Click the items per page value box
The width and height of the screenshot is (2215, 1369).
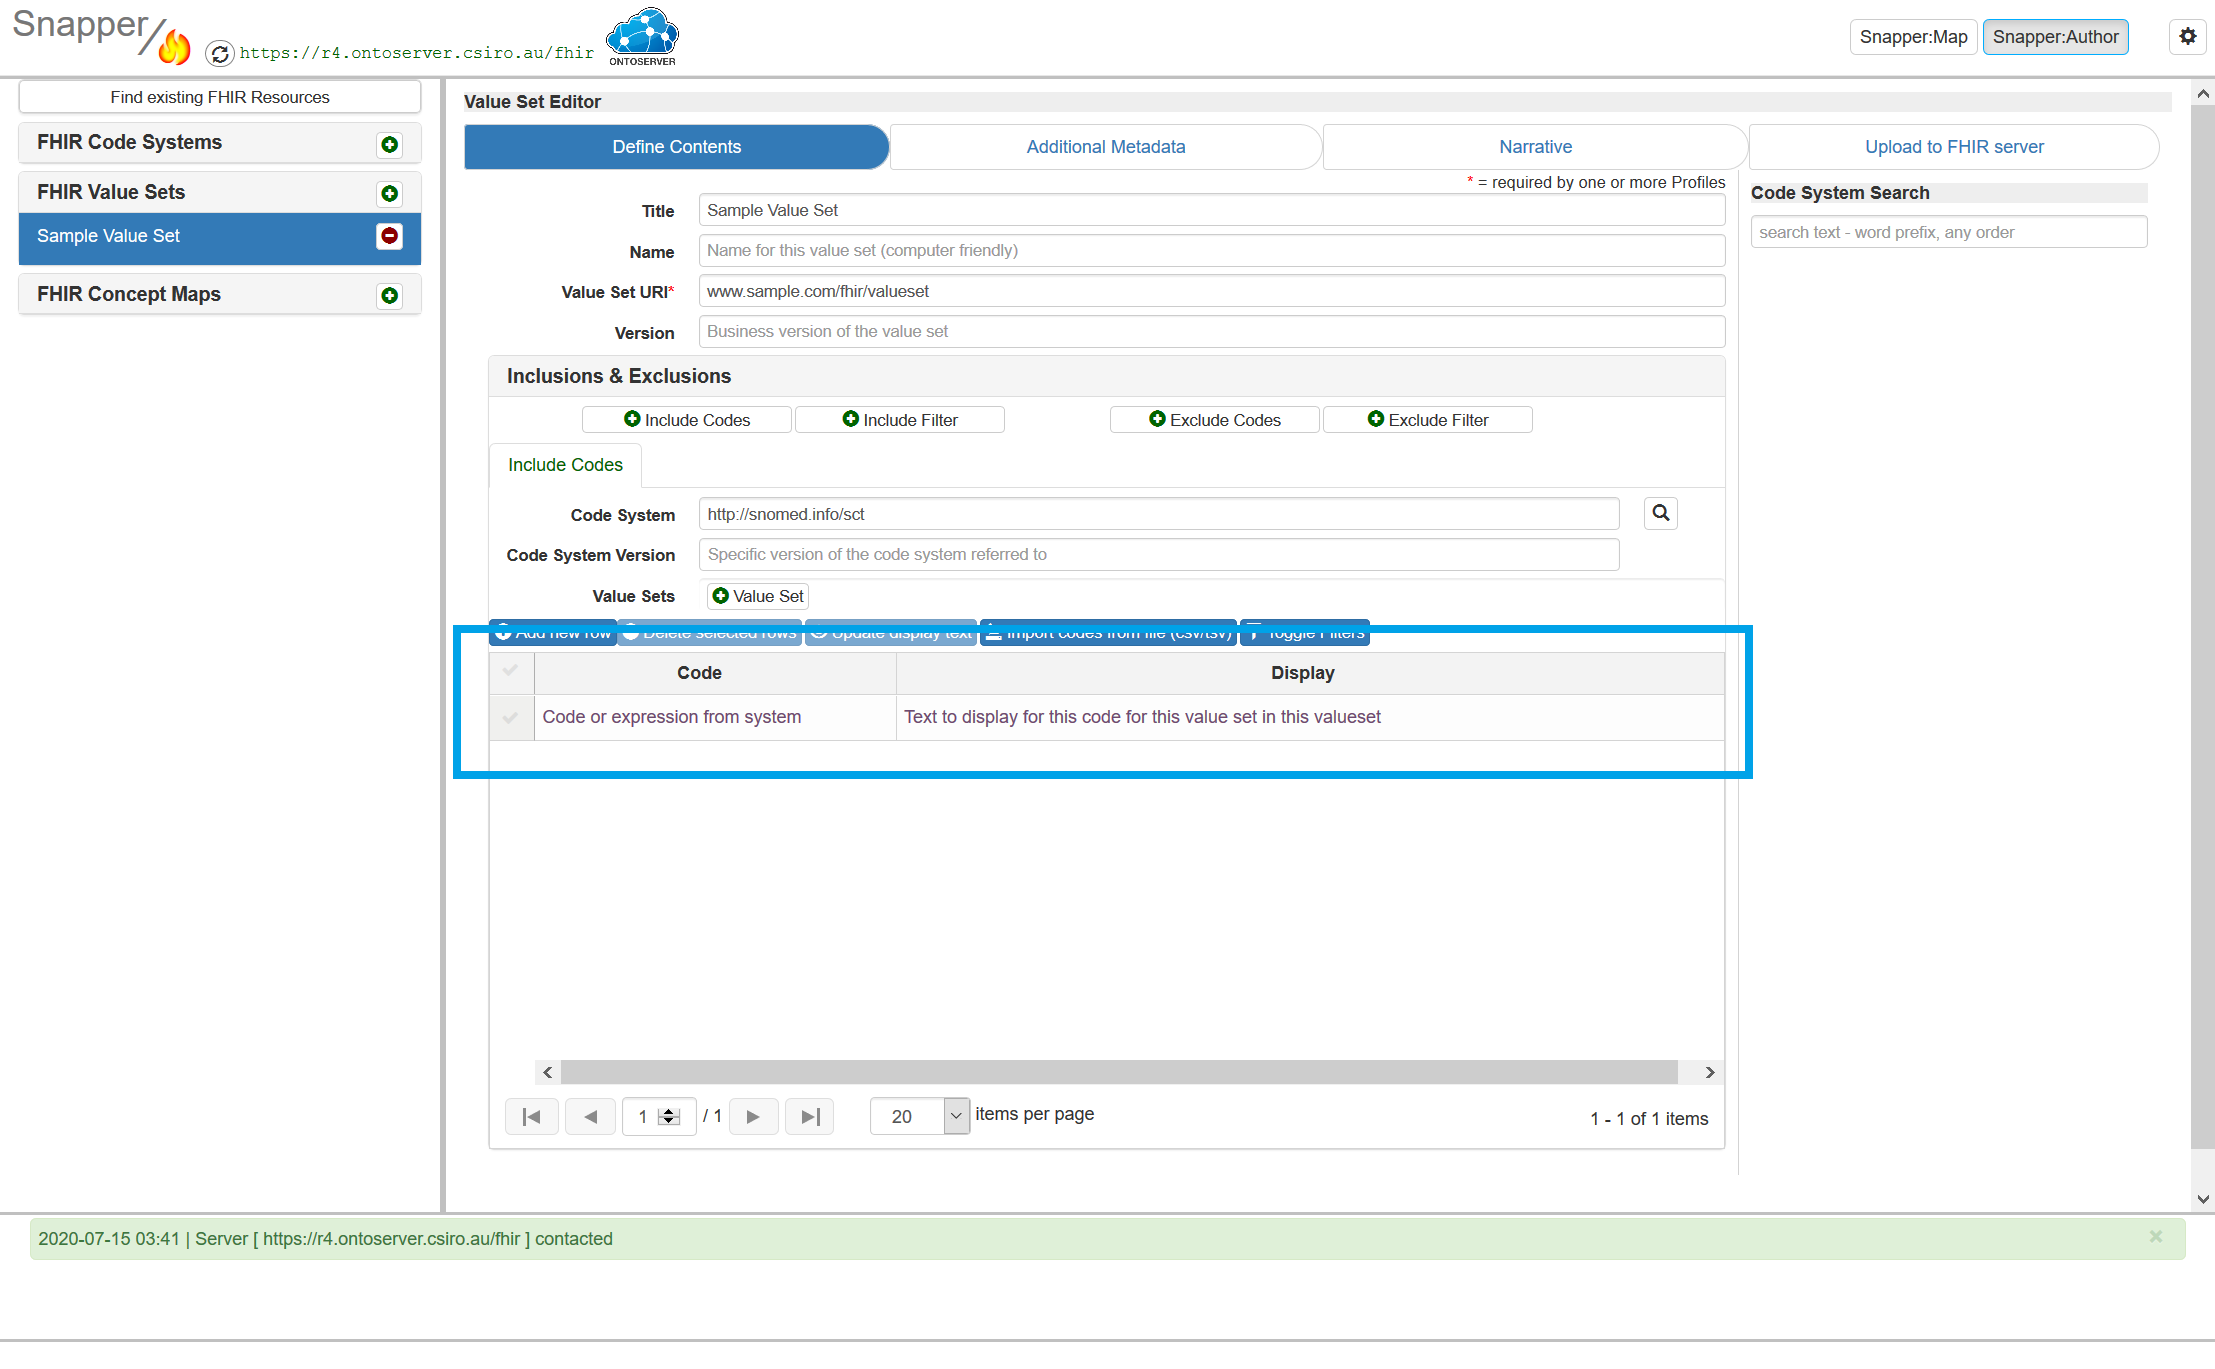coord(906,1116)
